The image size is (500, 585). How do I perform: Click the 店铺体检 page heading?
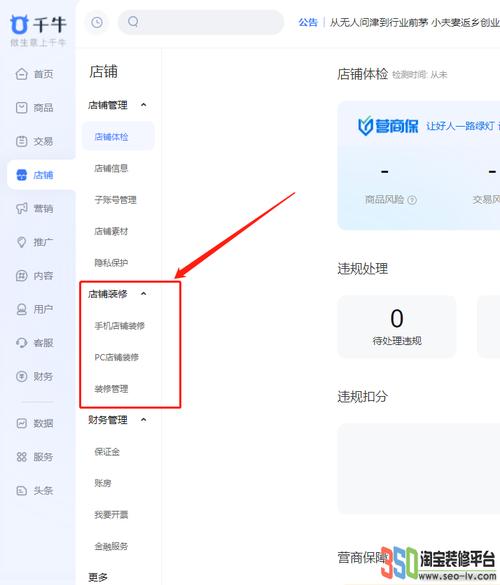(362, 74)
